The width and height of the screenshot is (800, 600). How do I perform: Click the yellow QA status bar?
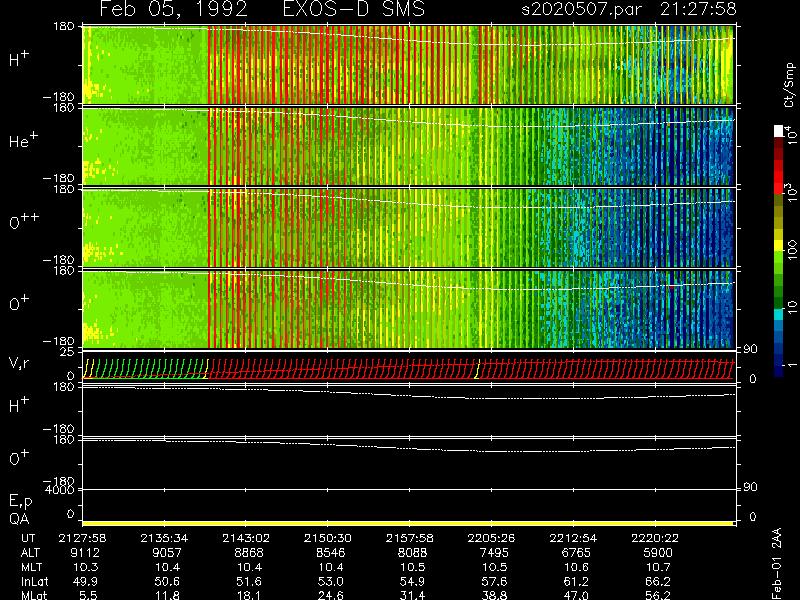(408, 523)
